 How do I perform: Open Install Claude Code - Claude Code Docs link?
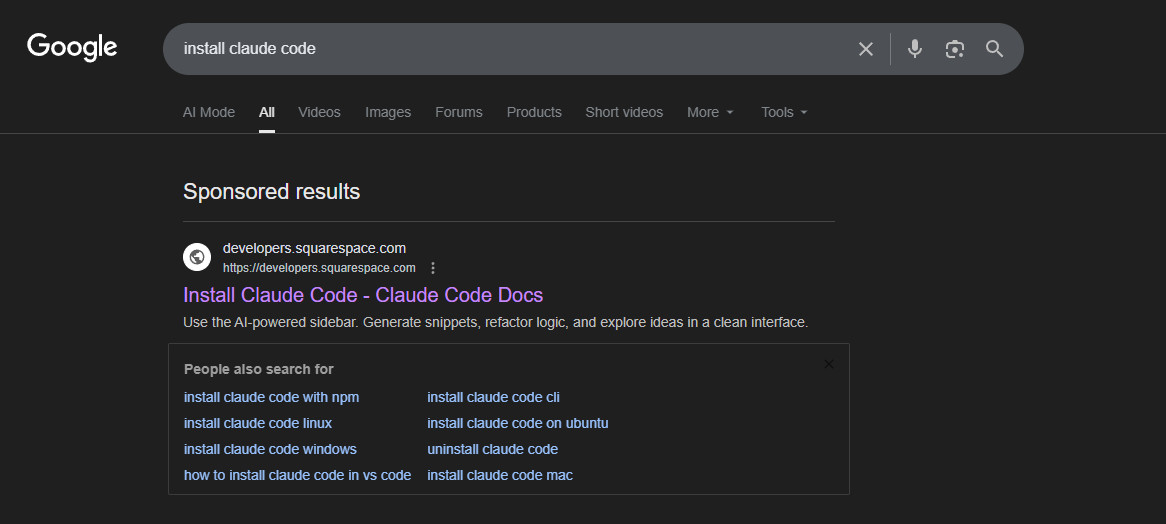click(x=363, y=295)
